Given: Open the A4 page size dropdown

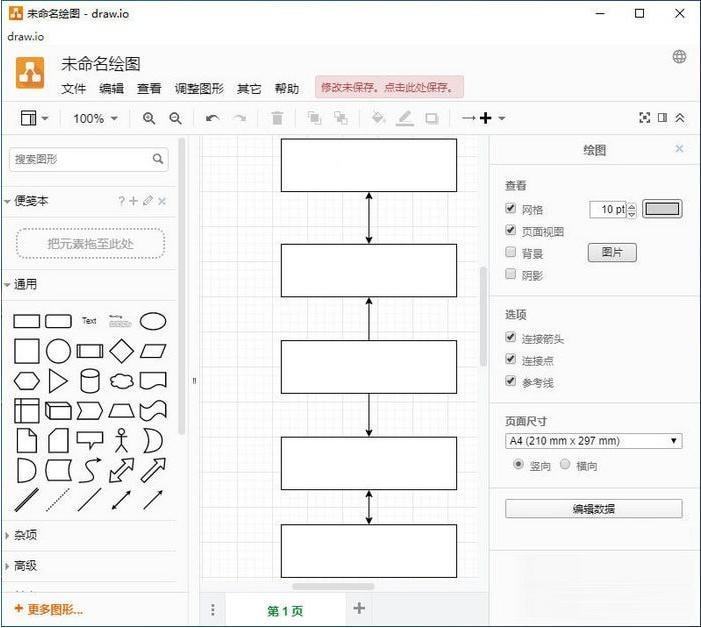Looking at the screenshot, I should 594,441.
